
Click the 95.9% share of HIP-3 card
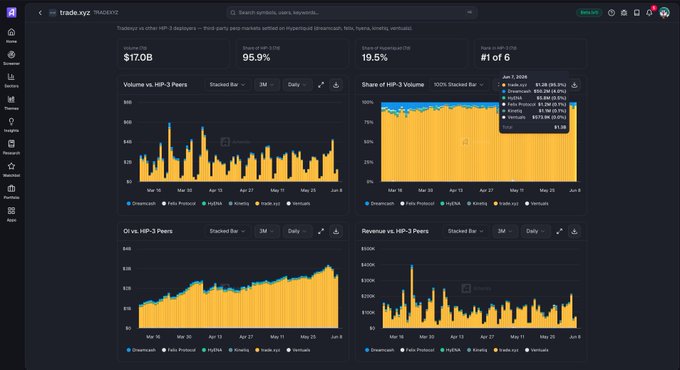292,53
